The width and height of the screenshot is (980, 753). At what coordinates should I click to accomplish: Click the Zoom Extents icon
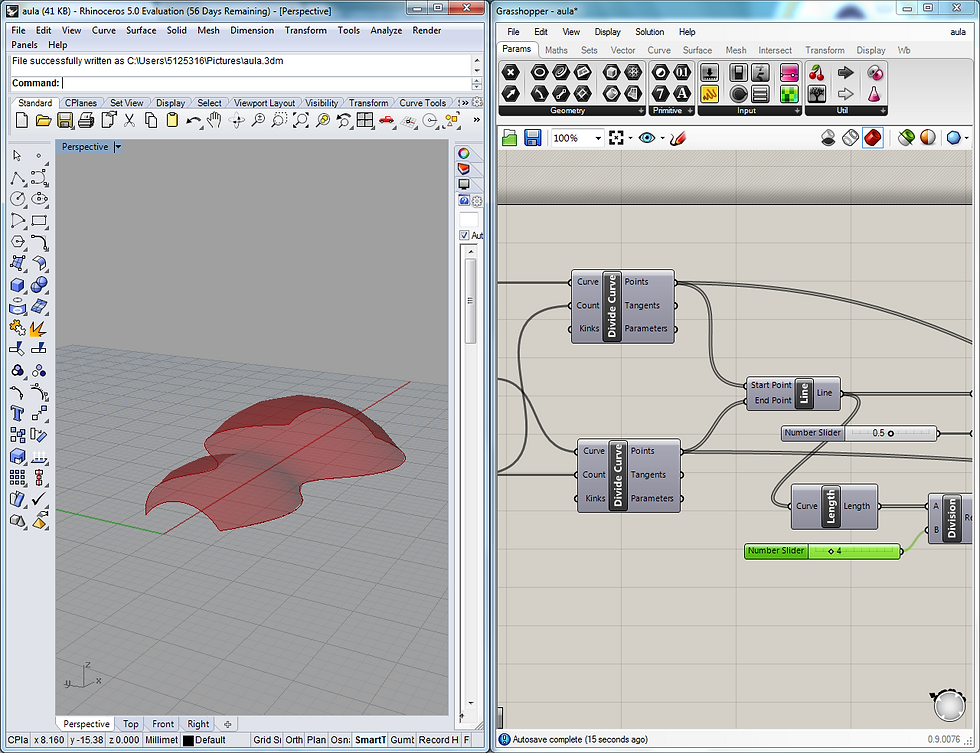pos(301,121)
